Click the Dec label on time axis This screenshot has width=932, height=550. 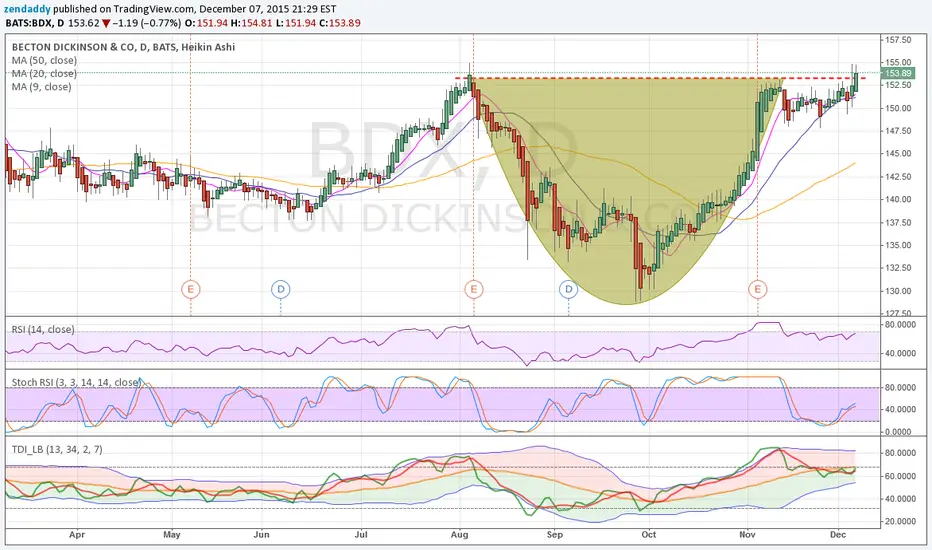tap(837, 535)
